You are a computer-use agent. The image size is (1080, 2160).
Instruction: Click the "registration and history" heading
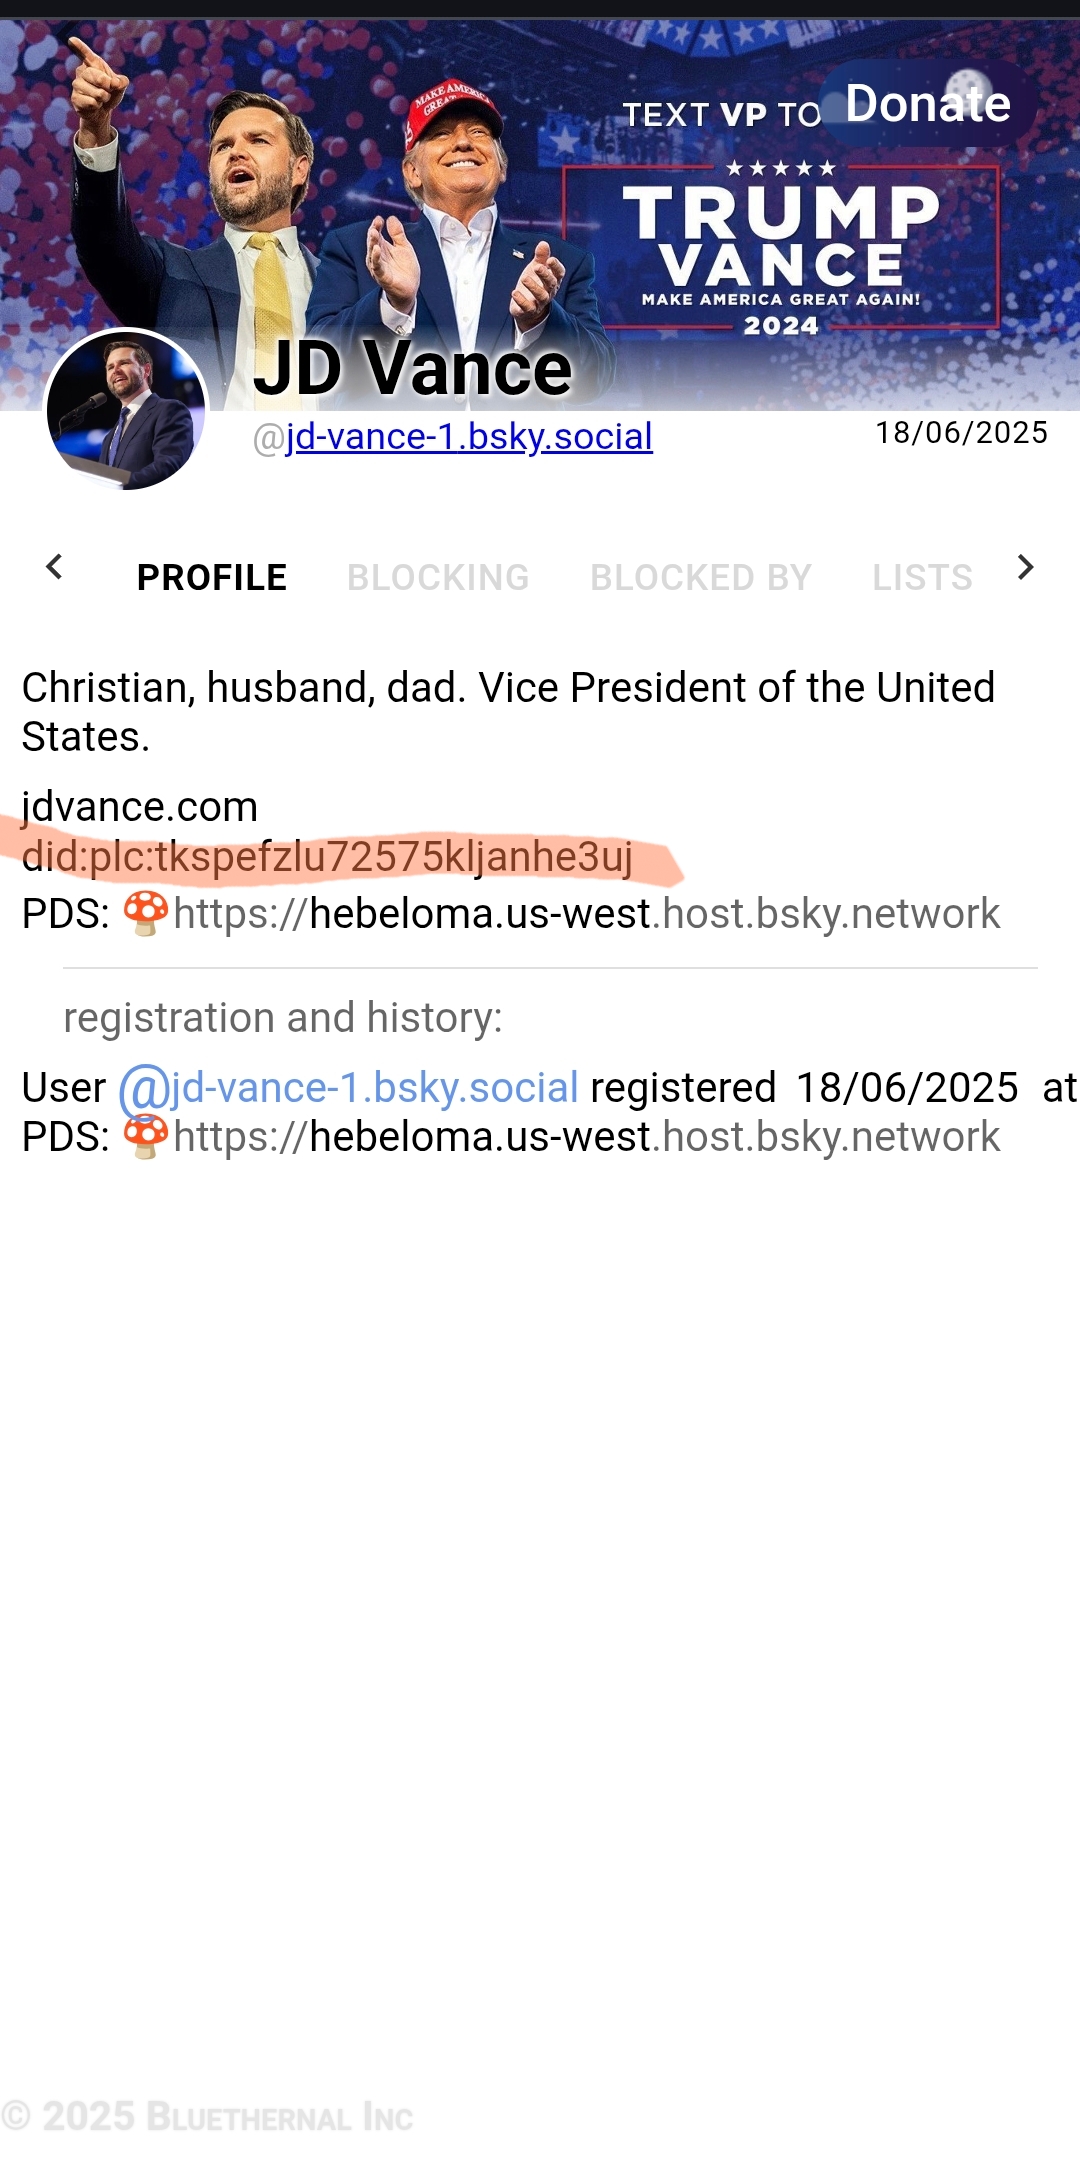pos(283,1018)
